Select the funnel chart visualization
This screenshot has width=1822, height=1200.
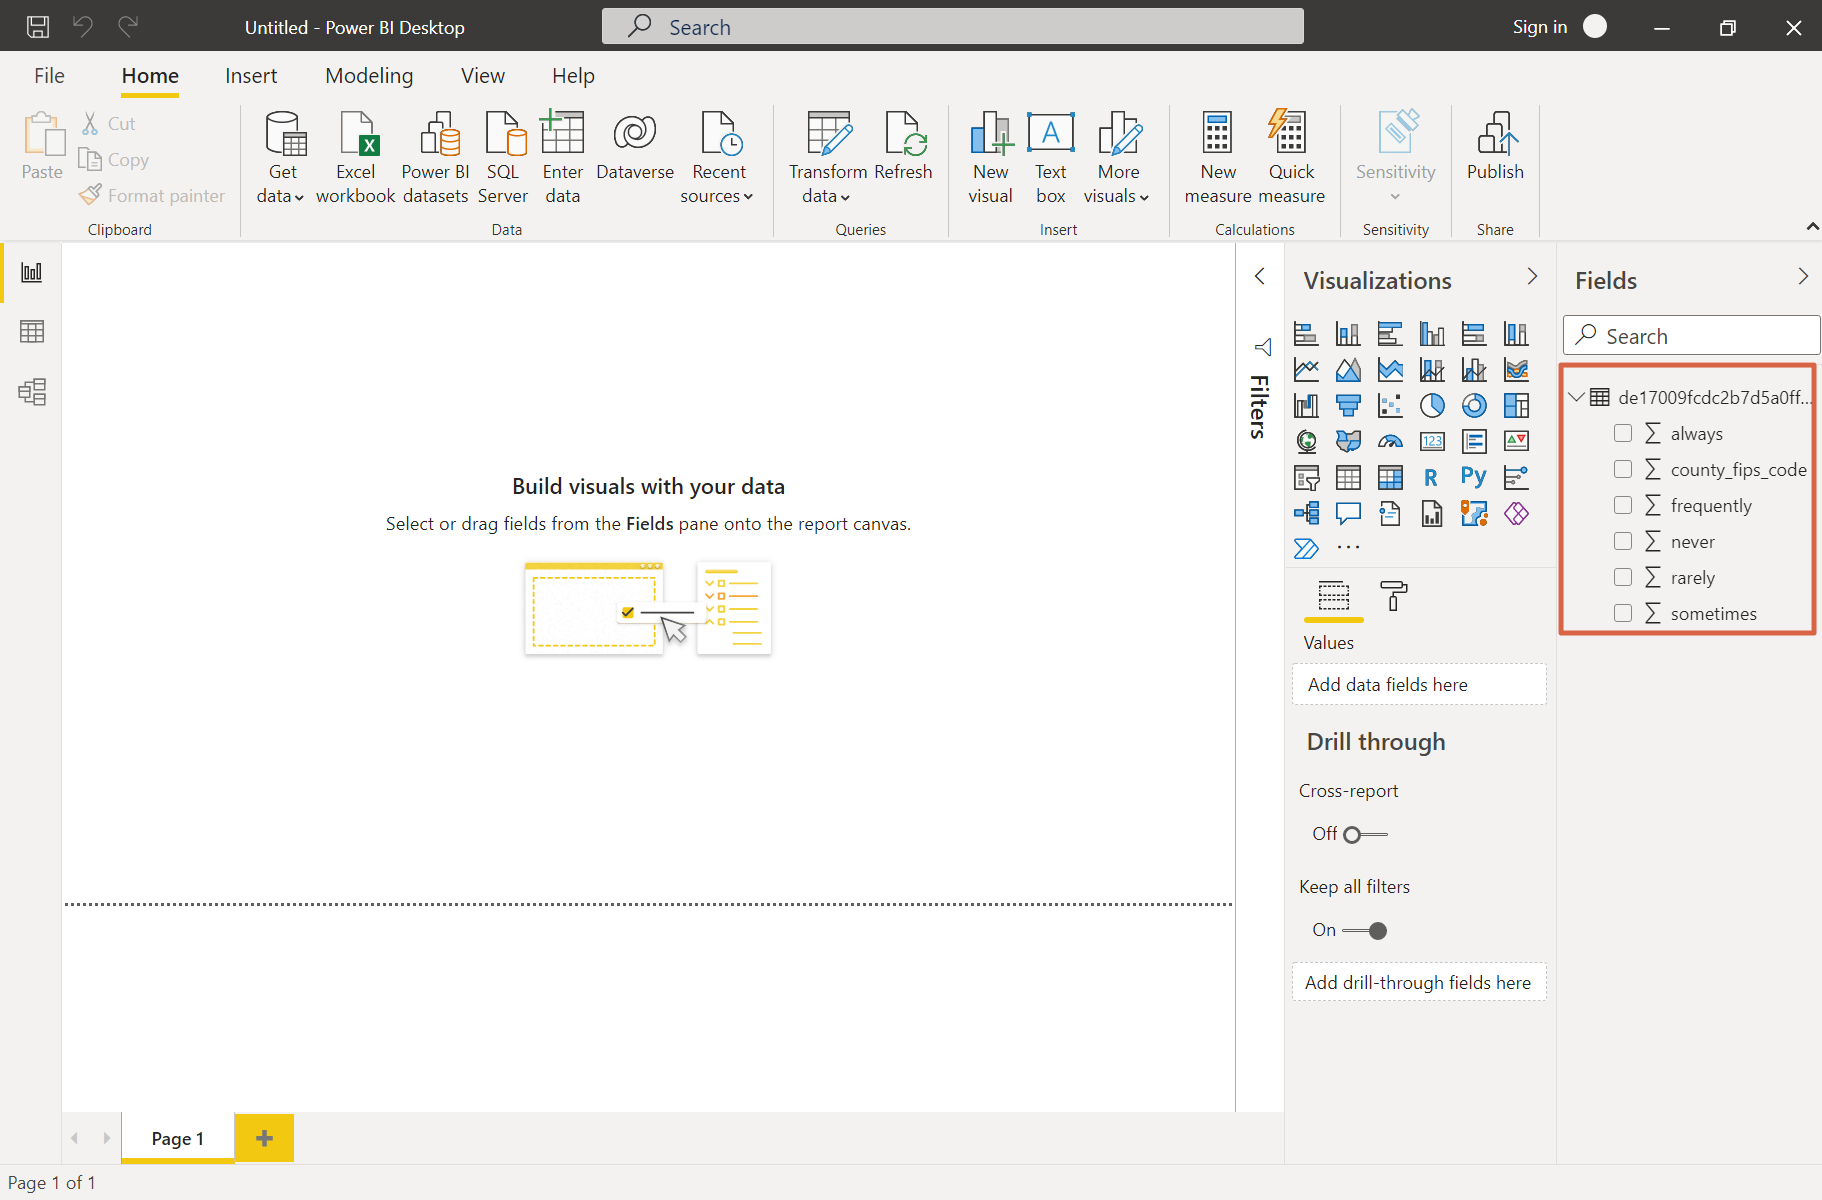pos(1349,405)
